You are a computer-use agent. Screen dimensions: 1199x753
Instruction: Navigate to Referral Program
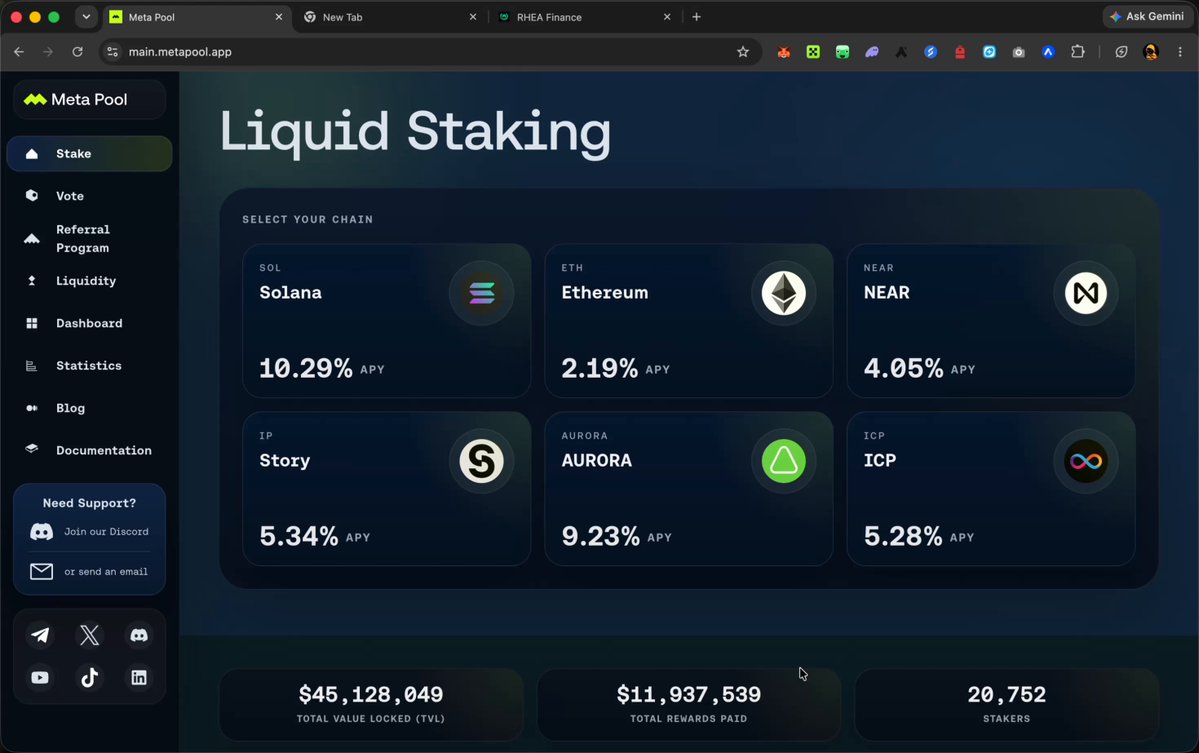click(x=89, y=239)
